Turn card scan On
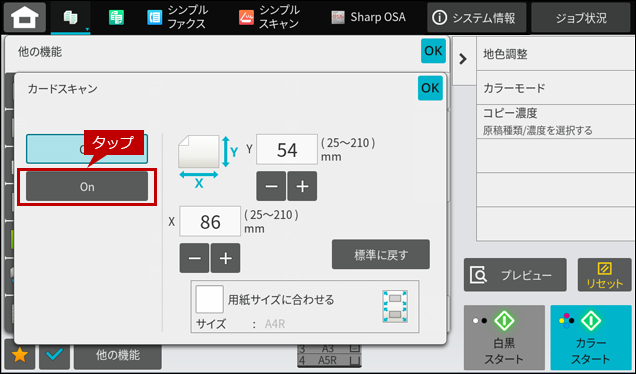 (87, 186)
